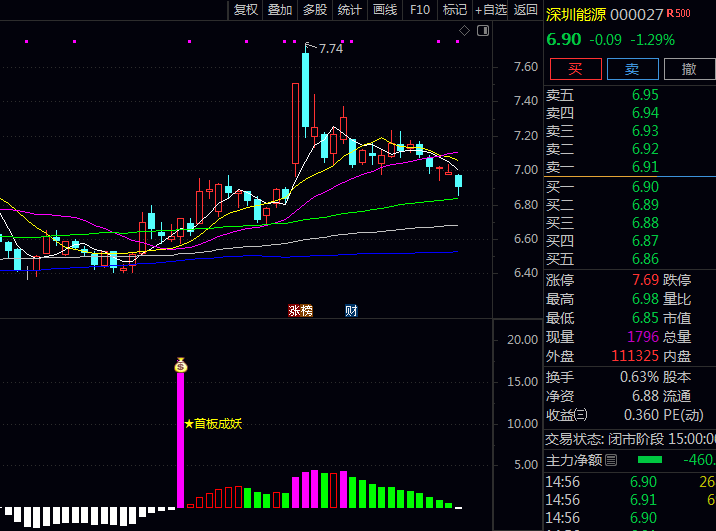Add stock with +自选 button
Image resolution: width=716 pixels, height=531 pixels.
click(x=491, y=10)
